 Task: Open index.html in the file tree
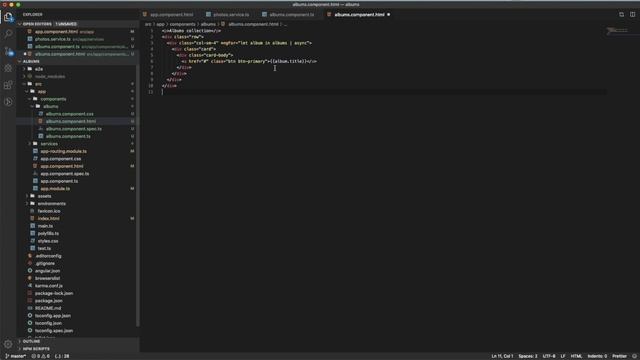49,218
